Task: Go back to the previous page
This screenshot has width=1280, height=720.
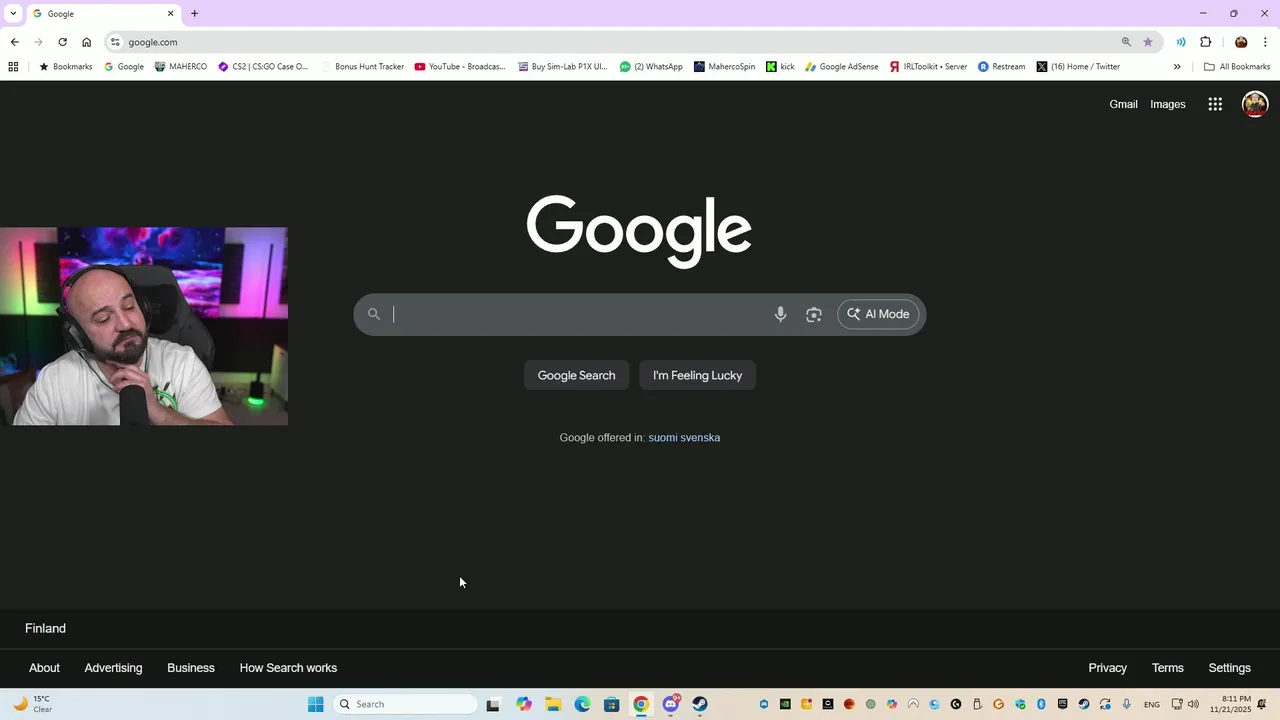Action: [x=14, y=42]
